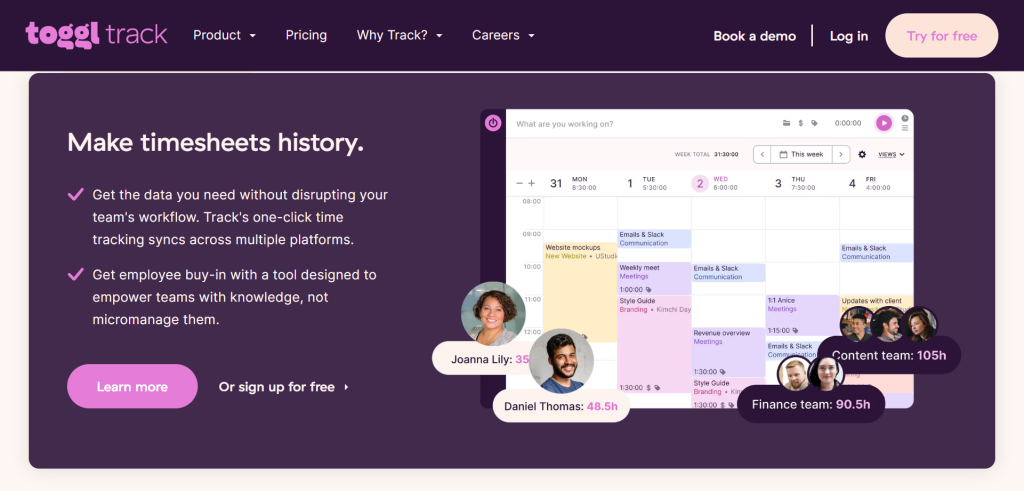Screen dimensions: 1024x491
Task: Open the Pricing page
Action: pos(306,35)
